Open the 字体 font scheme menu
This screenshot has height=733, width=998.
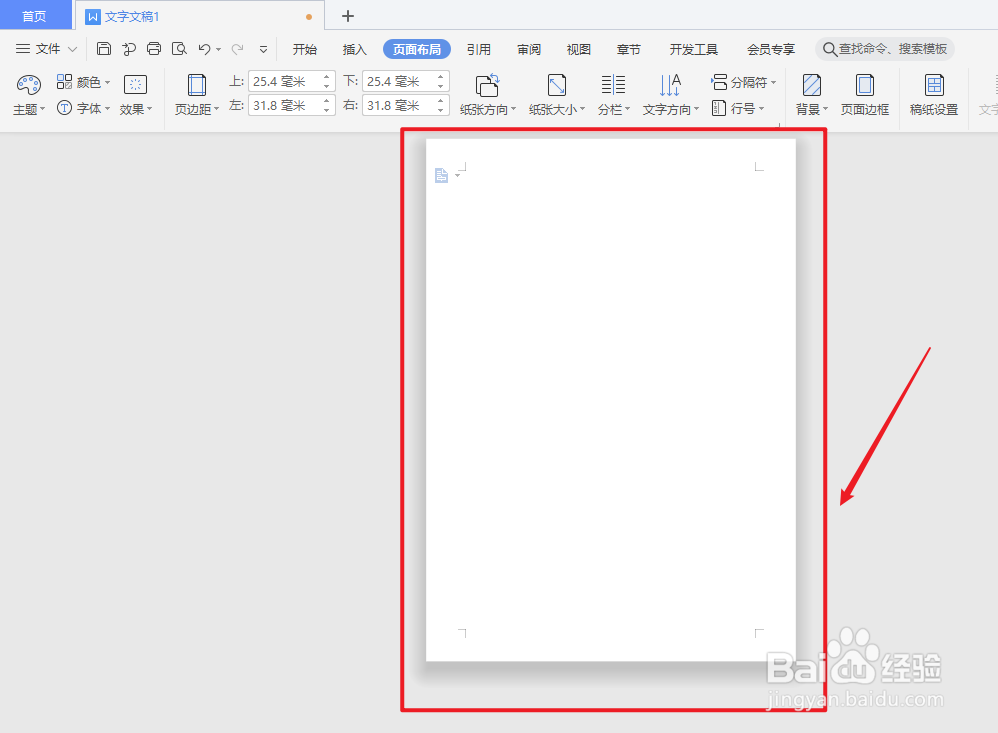83,108
